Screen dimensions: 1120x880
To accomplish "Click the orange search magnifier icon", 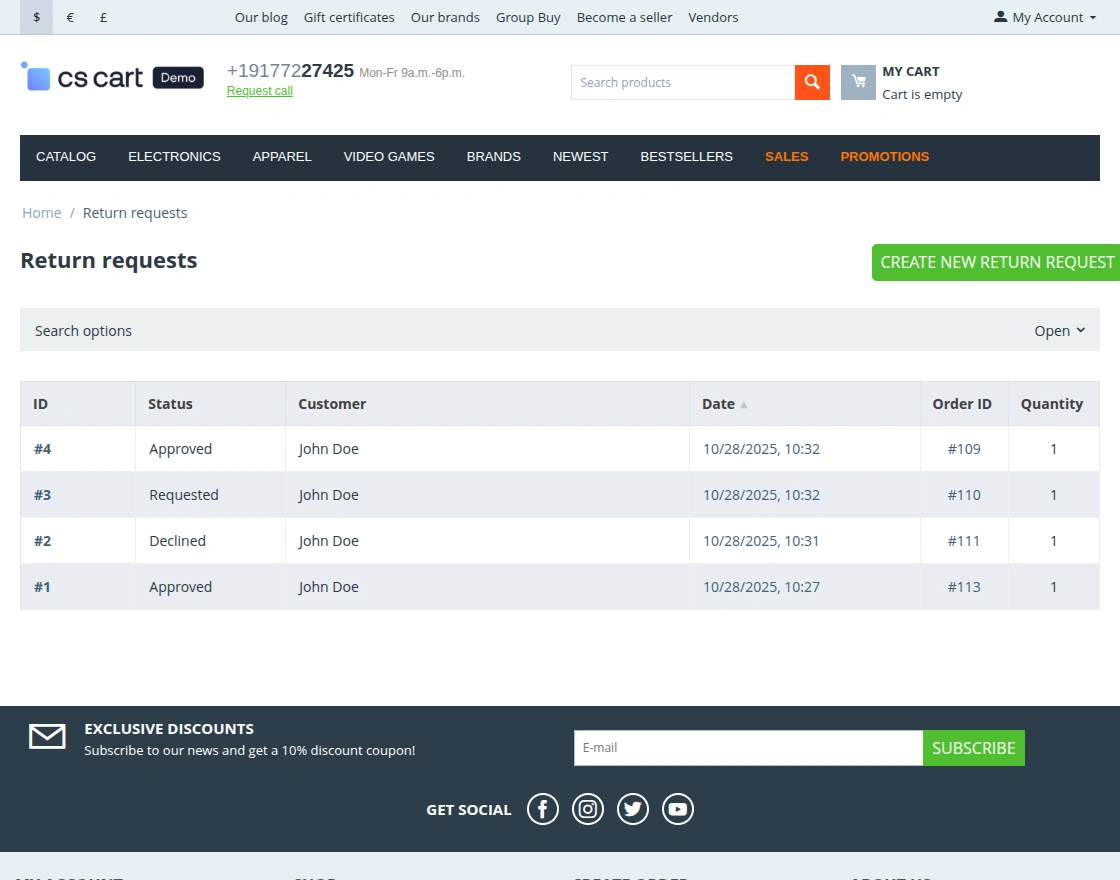I will pos(811,82).
